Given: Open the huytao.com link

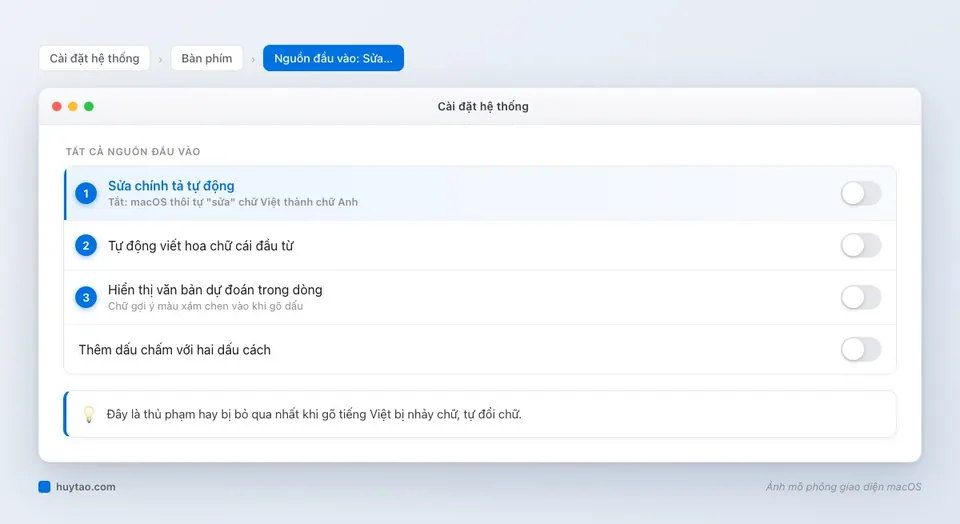Looking at the screenshot, I should pyautogui.click(x=86, y=487).
